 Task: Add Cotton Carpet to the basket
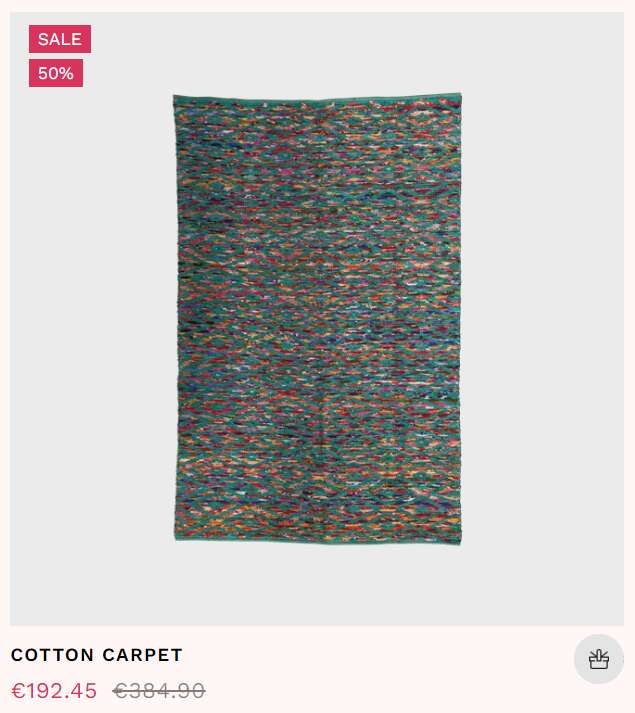599,659
